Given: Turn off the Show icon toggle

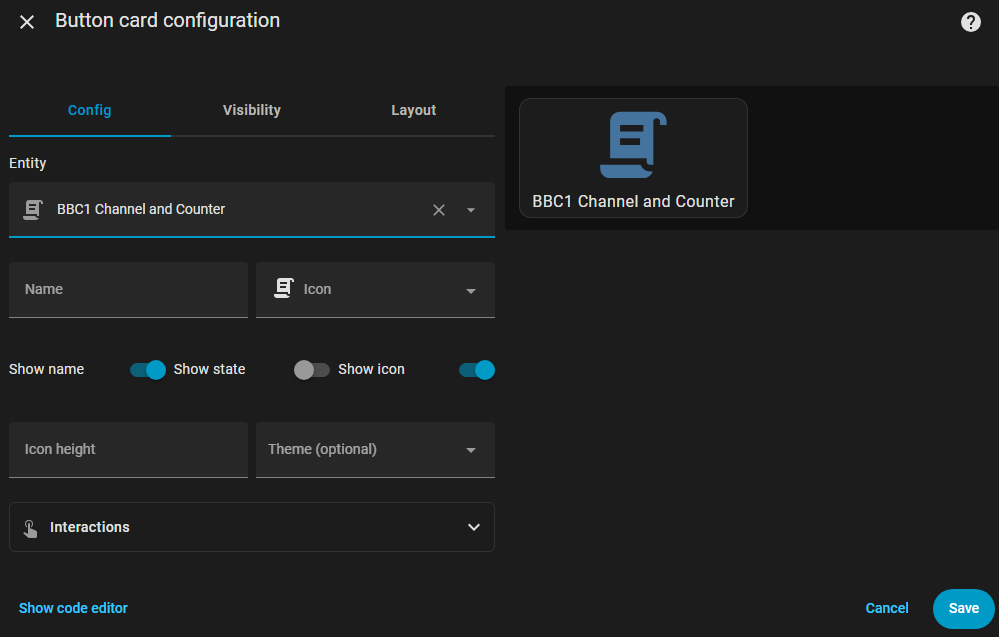Looking at the screenshot, I should pos(476,370).
